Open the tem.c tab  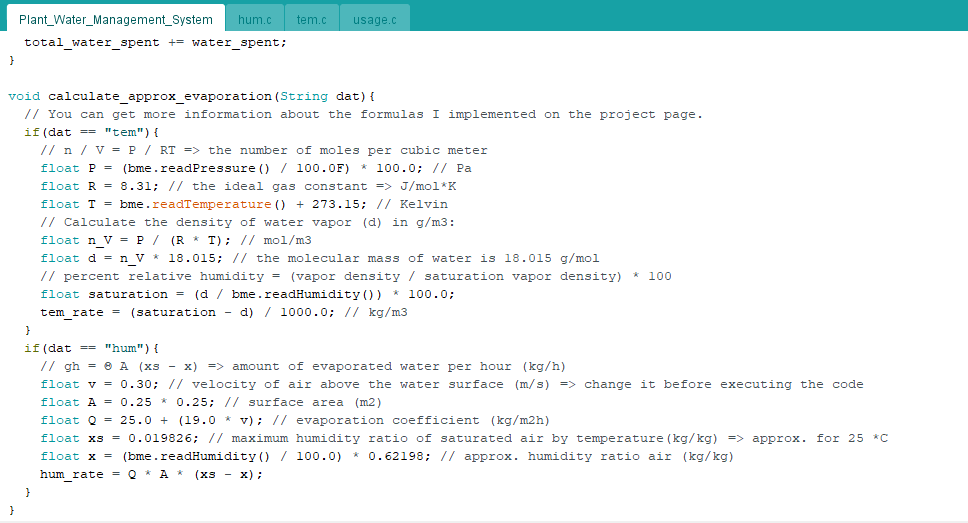point(311,19)
